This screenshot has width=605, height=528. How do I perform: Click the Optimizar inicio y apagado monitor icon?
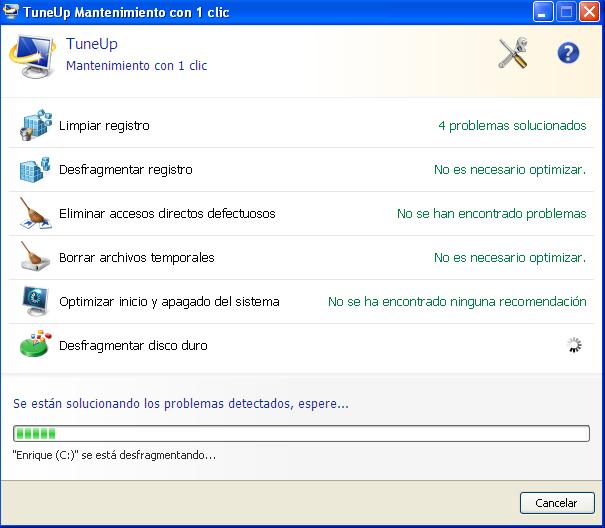[x=35, y=301]
